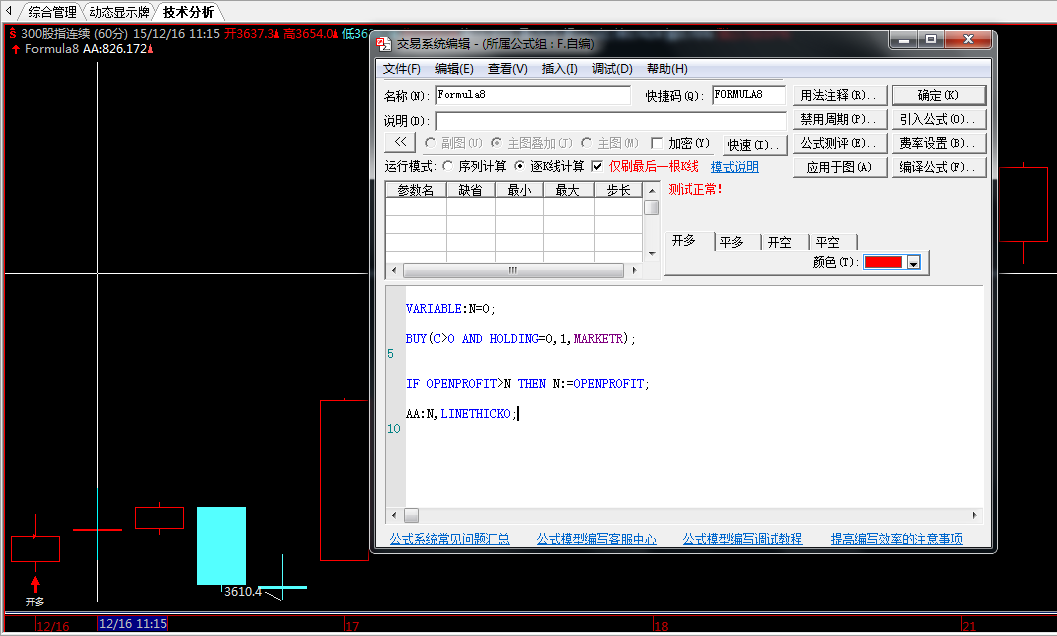Viewport: 1057px width, 636px height.
Task: Click into the 说明 description field
Action: click(610, 120)
